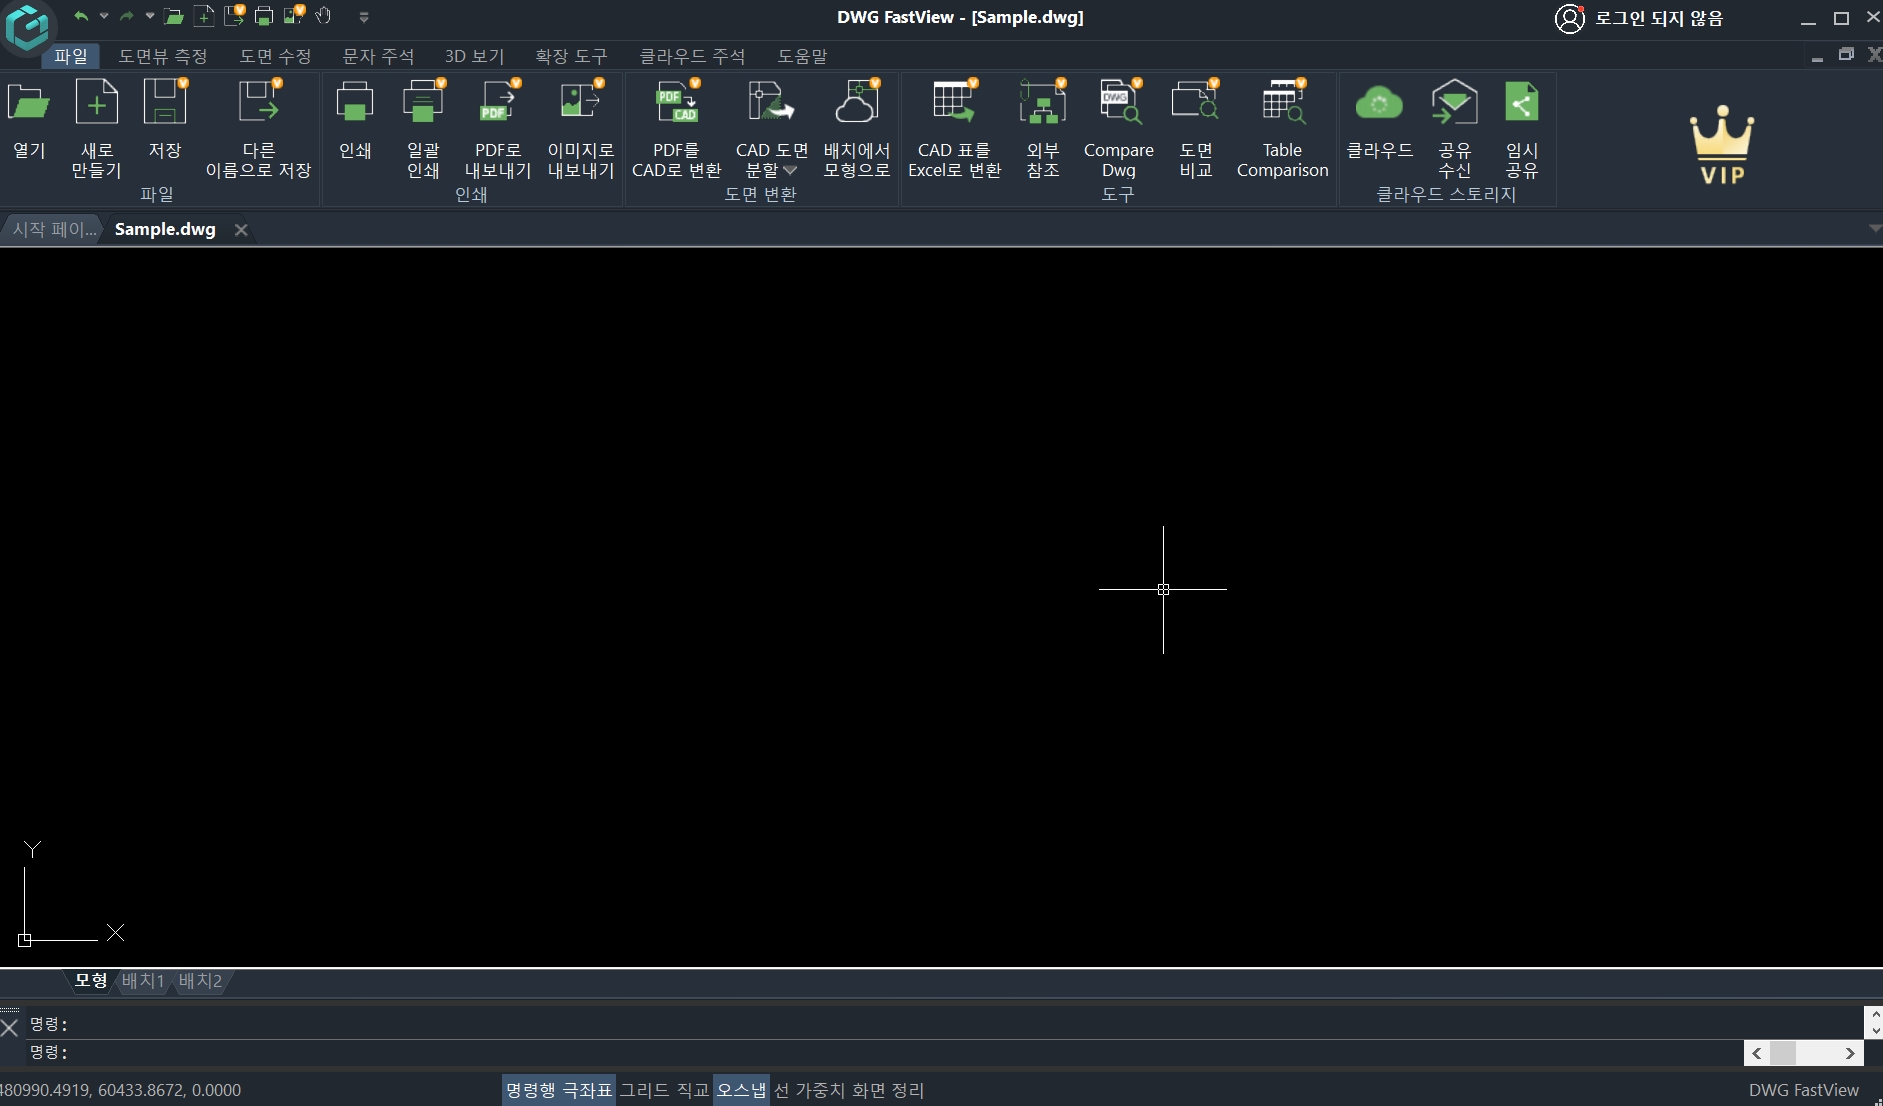Switch to 배치1 layout tab
The image size is (1883, 1106).
coord(143,981)
